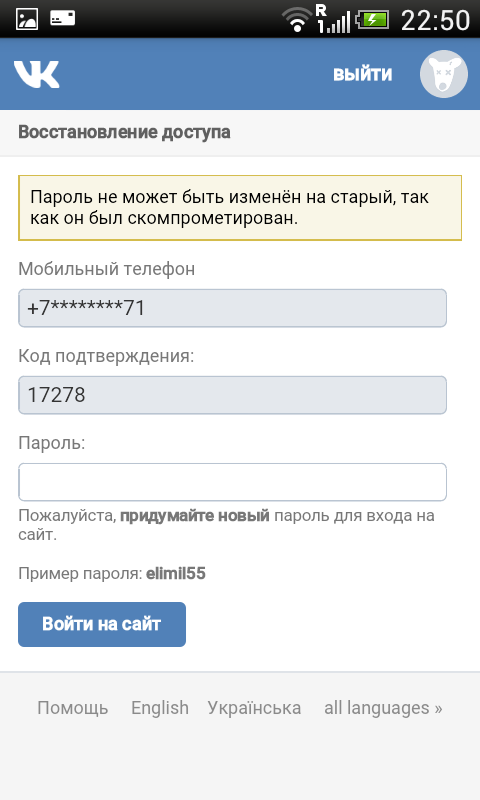Image resolution: width=480 pixels, height=800 pixels.
Task: Tap the roaming signal strength icon
Action: pyautogui.click(x=333, y=19)
